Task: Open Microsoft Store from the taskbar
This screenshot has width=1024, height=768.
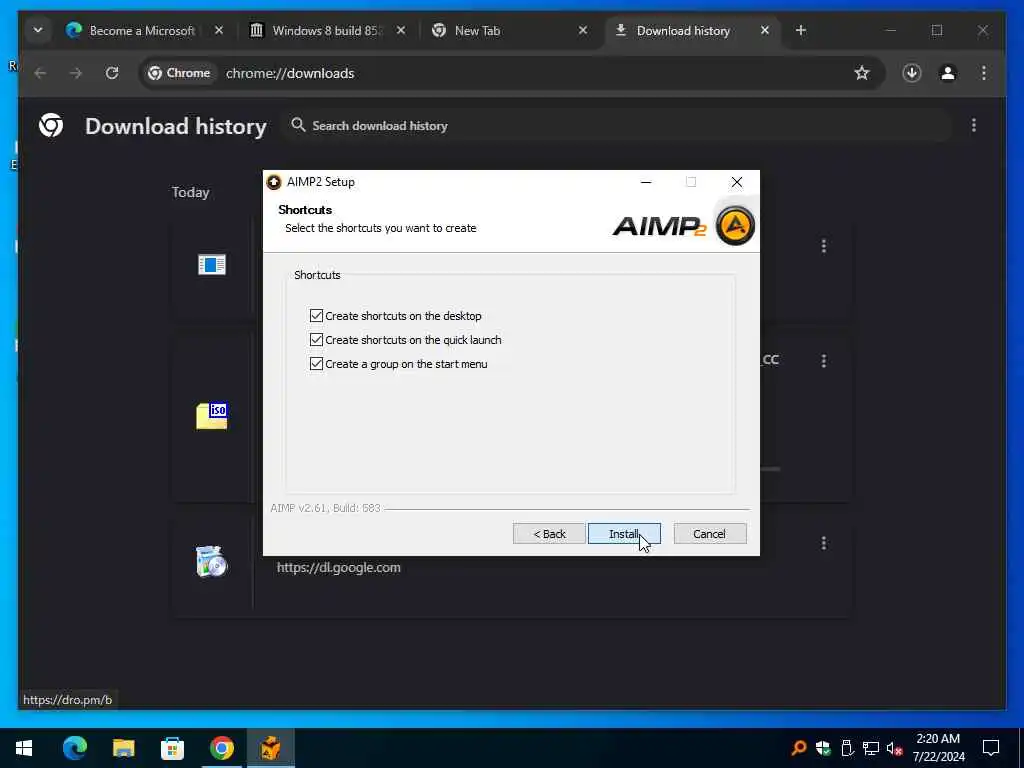Action: pos(172,748)
